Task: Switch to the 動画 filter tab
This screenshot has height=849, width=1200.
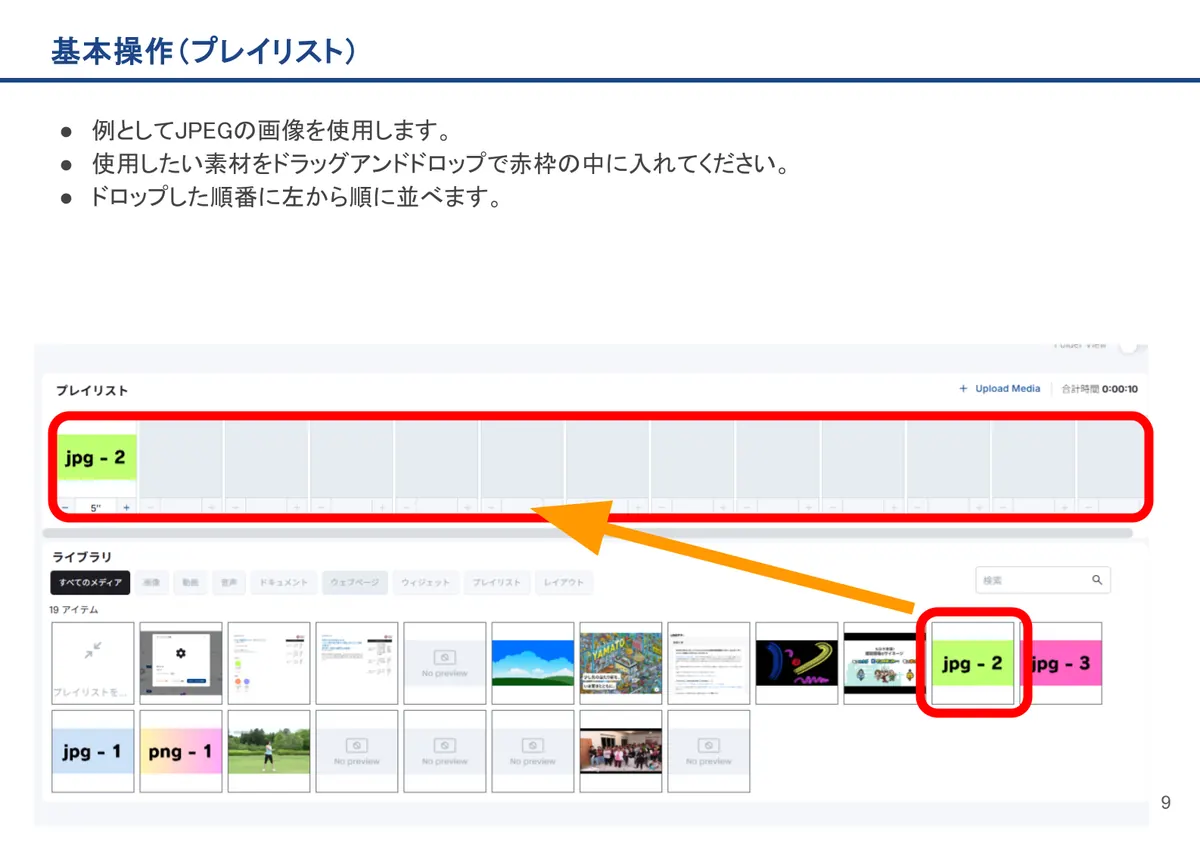Action: pyautogui.click(x=190, y=582)
